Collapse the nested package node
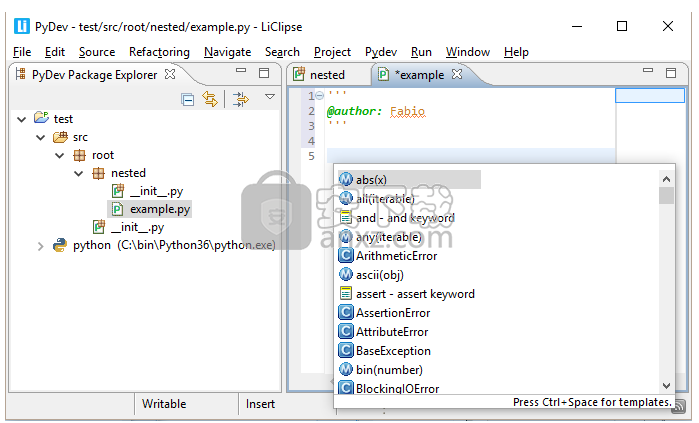The height and width of the screenshot is (423, 699). point(78,173)
